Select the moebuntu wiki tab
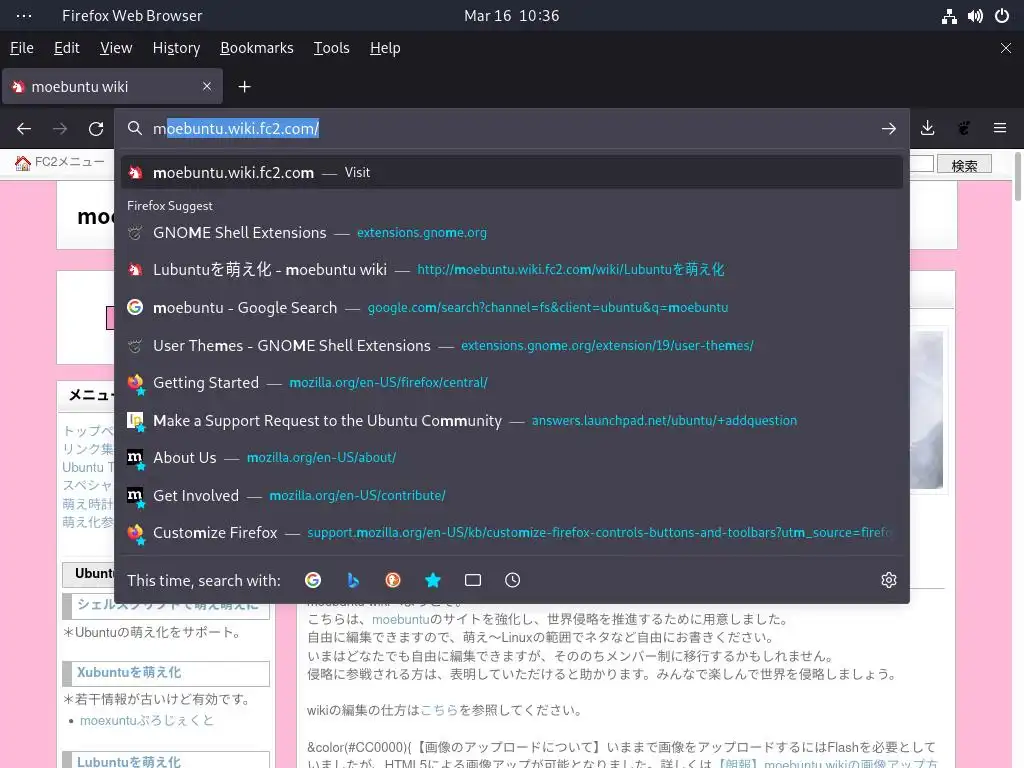Screen dimensions: 1024x768 click(112, 86)
